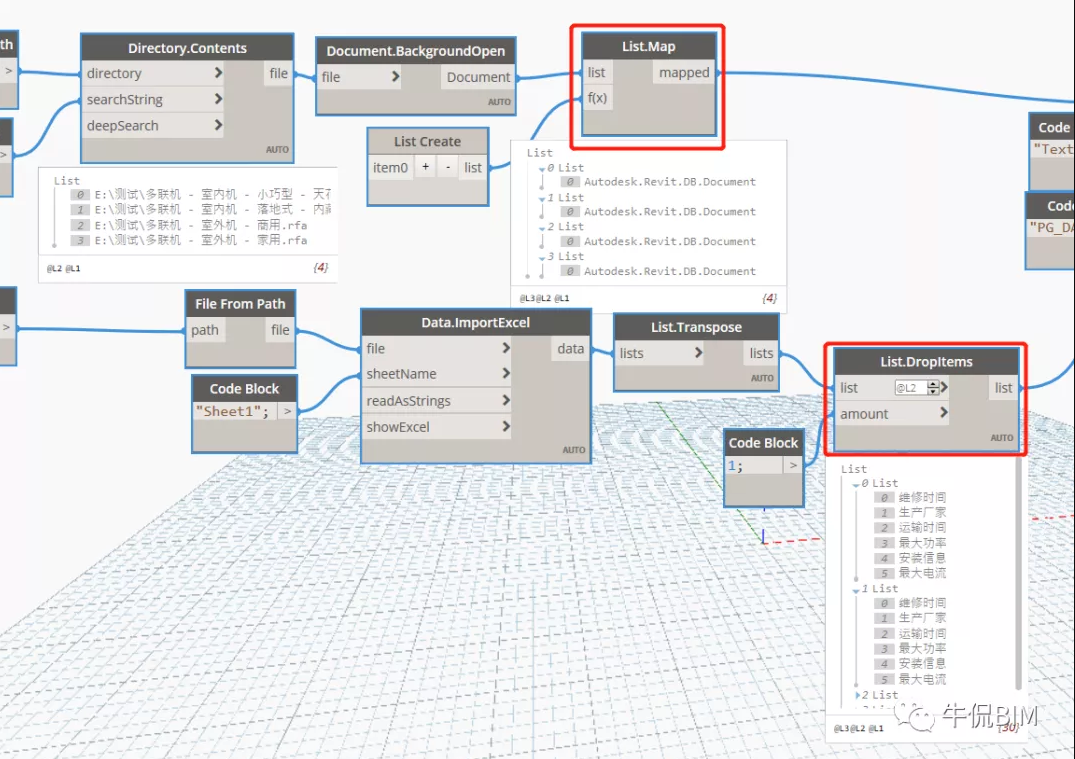Screen dimensions: 1075x759
Task: Click the amount port arrow on List.DropItems
Action: 944,414
